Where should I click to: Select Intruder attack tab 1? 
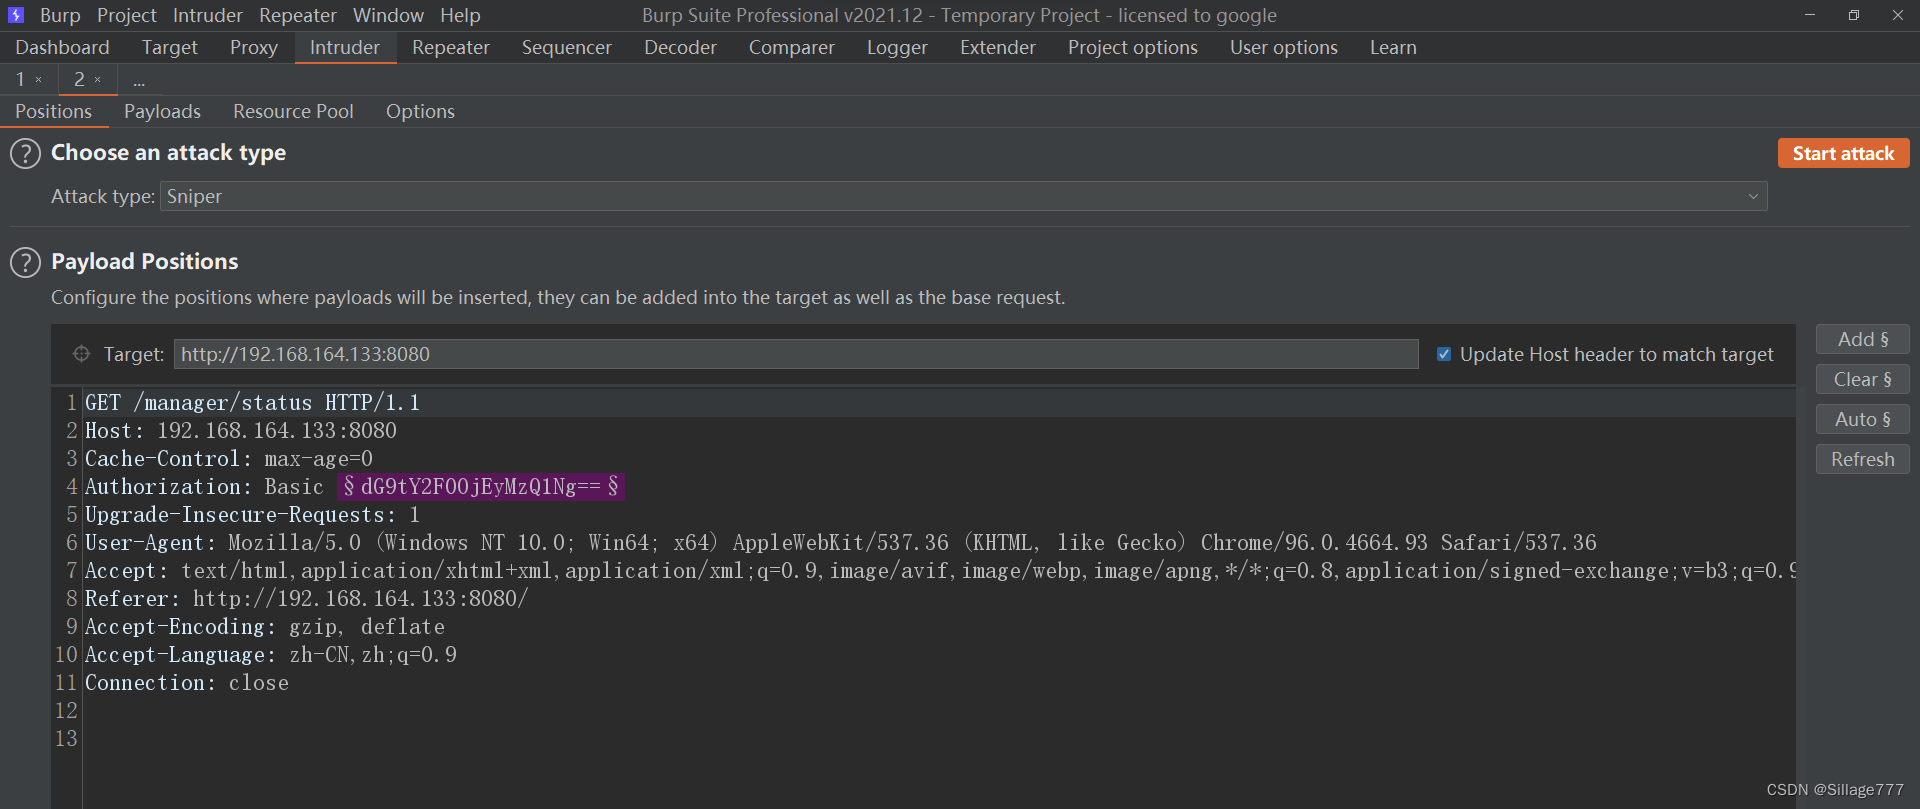(20, 79)
